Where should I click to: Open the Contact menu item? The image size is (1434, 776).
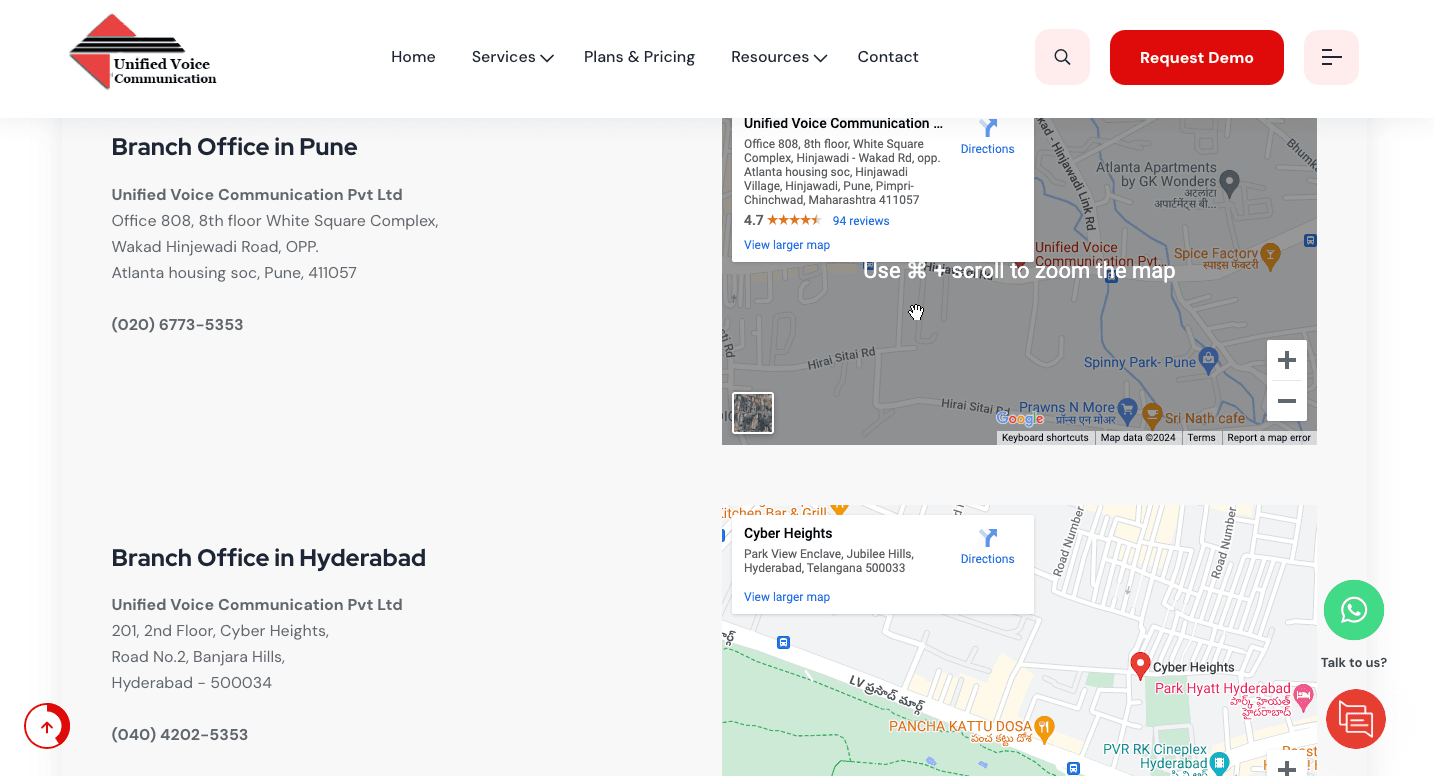click(x=887, y=57)
